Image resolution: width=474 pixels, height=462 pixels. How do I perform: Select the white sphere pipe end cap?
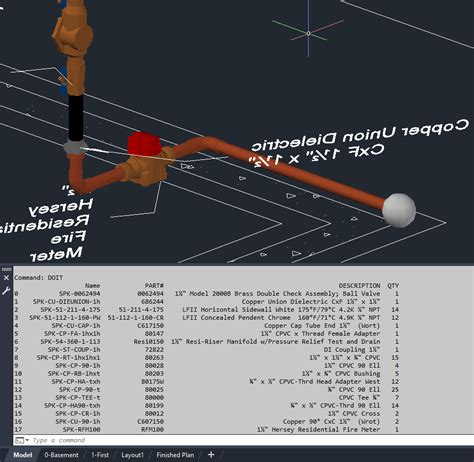(x=399, y=210)
